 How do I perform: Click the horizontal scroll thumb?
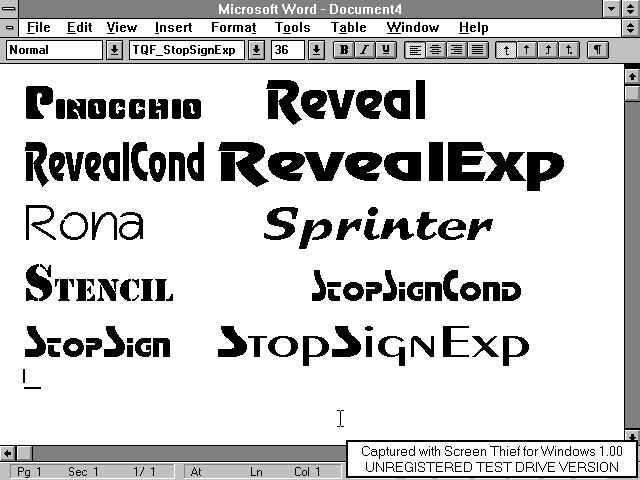coord(24,453)
